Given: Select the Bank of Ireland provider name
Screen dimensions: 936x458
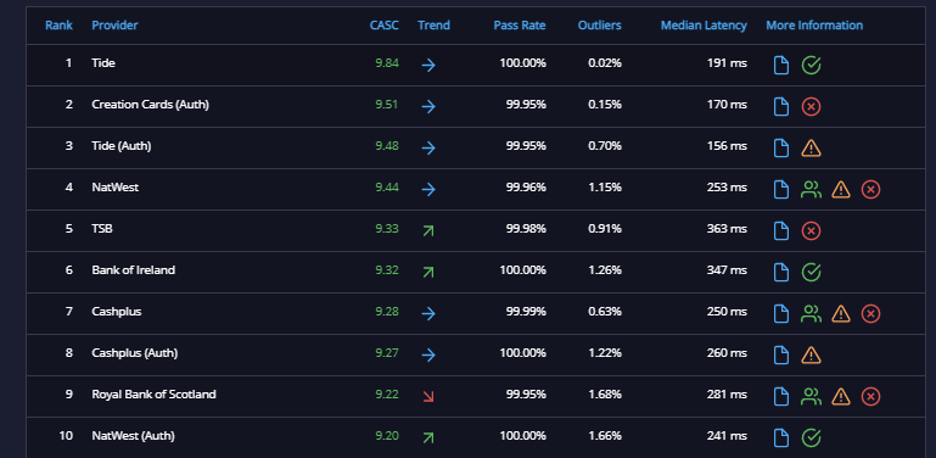Looking at the screenshot, I should coord(133,270).
